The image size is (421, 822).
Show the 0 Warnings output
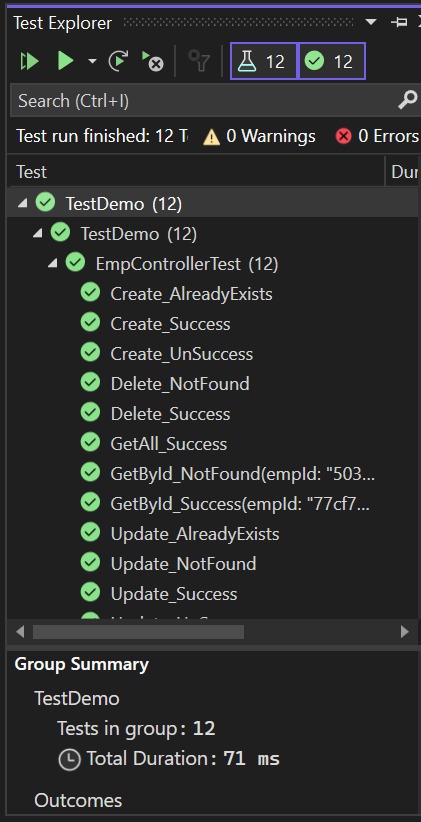pos(260,136)
